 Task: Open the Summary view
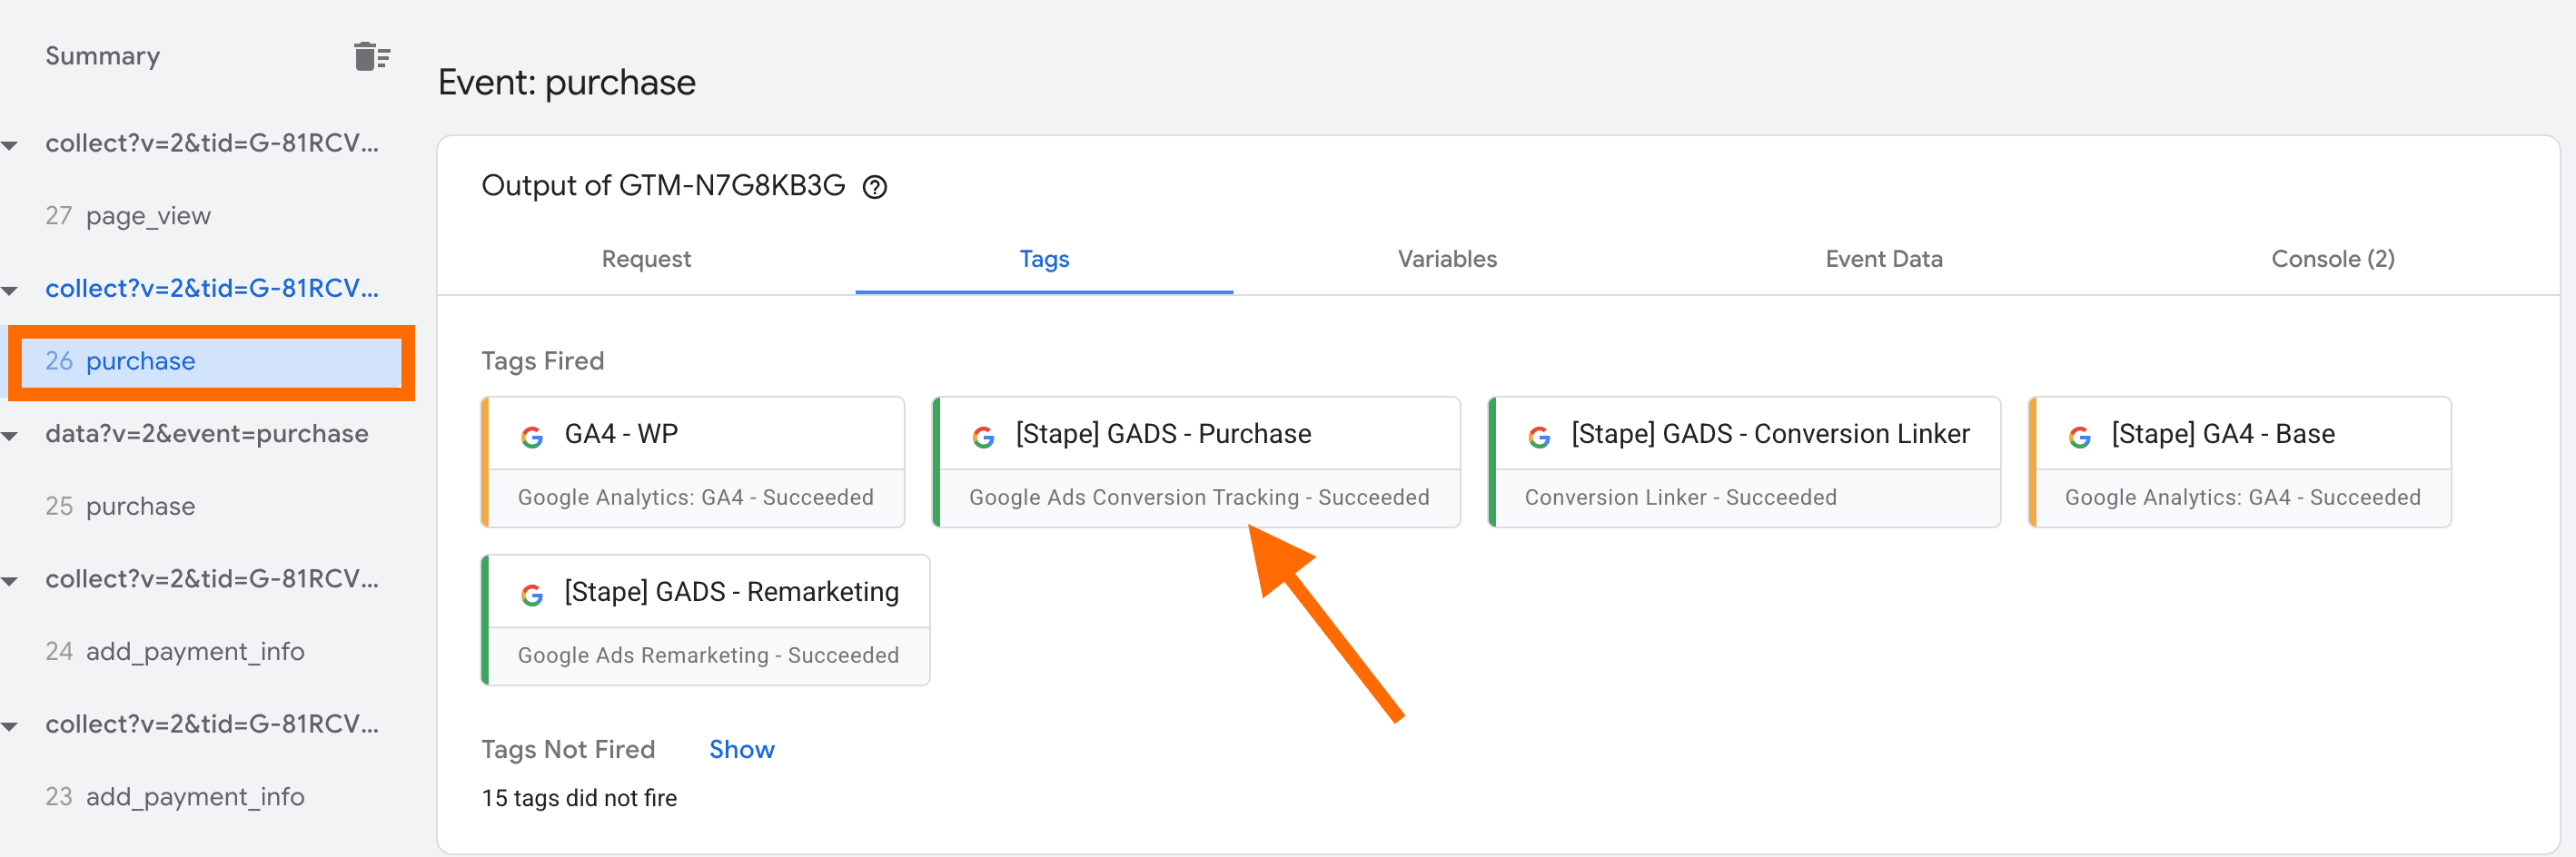(x=102, y=56)
